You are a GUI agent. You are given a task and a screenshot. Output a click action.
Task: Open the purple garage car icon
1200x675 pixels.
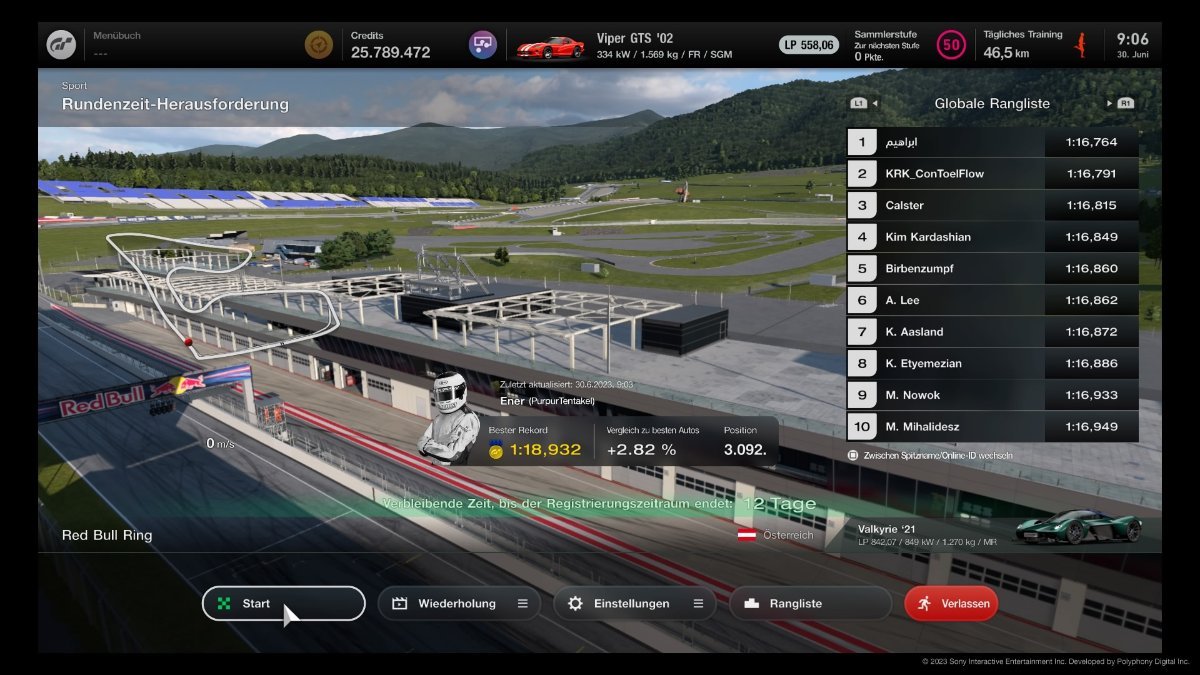(x=483, y=44)
